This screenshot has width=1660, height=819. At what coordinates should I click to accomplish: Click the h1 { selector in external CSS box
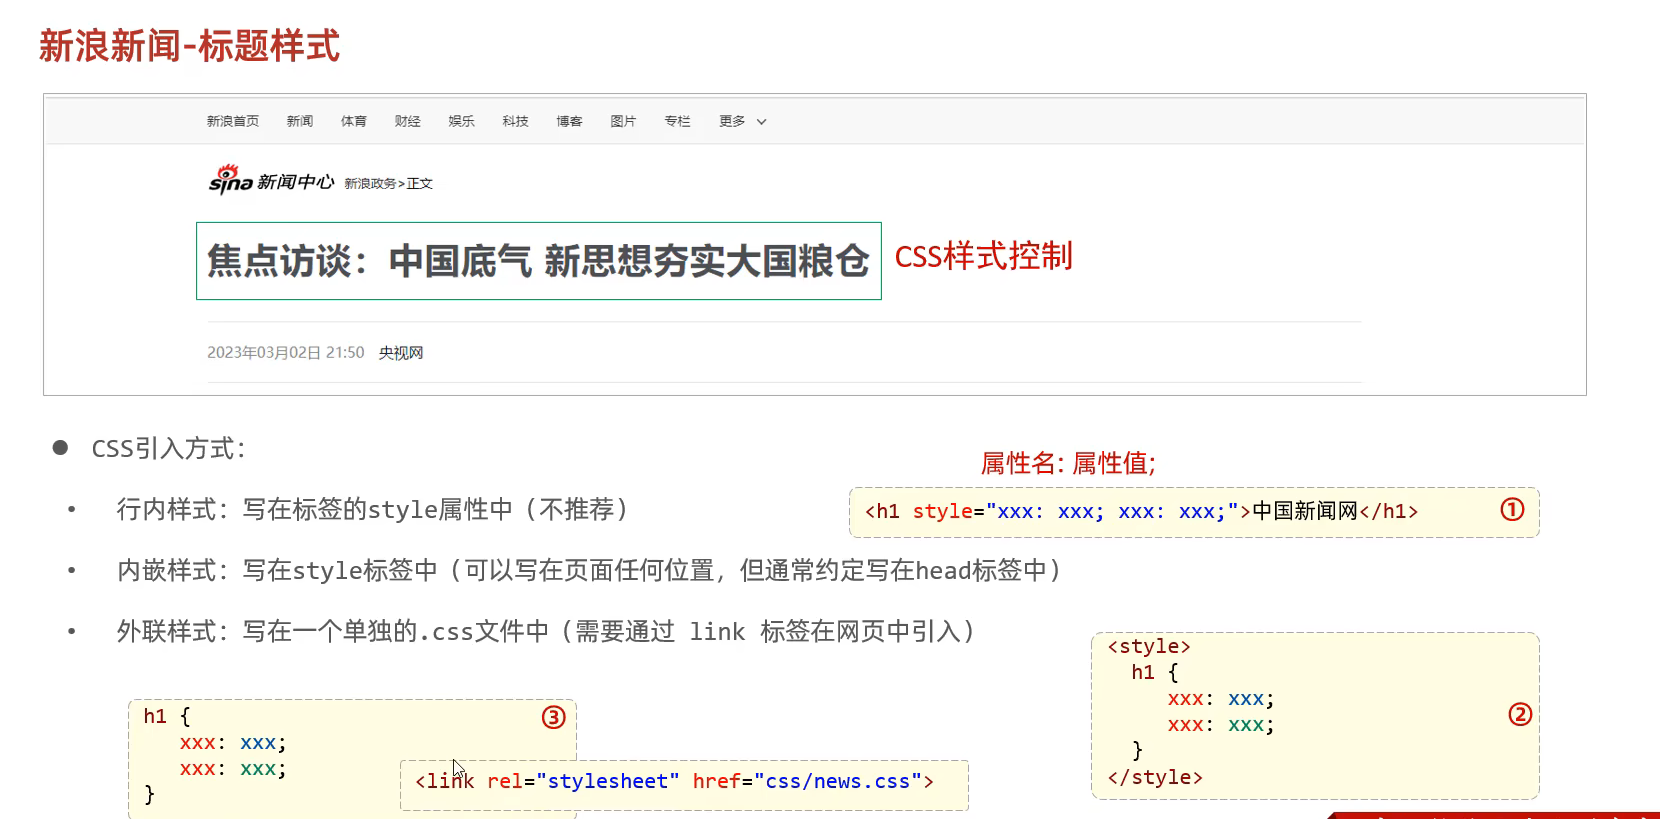click(x=167, y=716)
